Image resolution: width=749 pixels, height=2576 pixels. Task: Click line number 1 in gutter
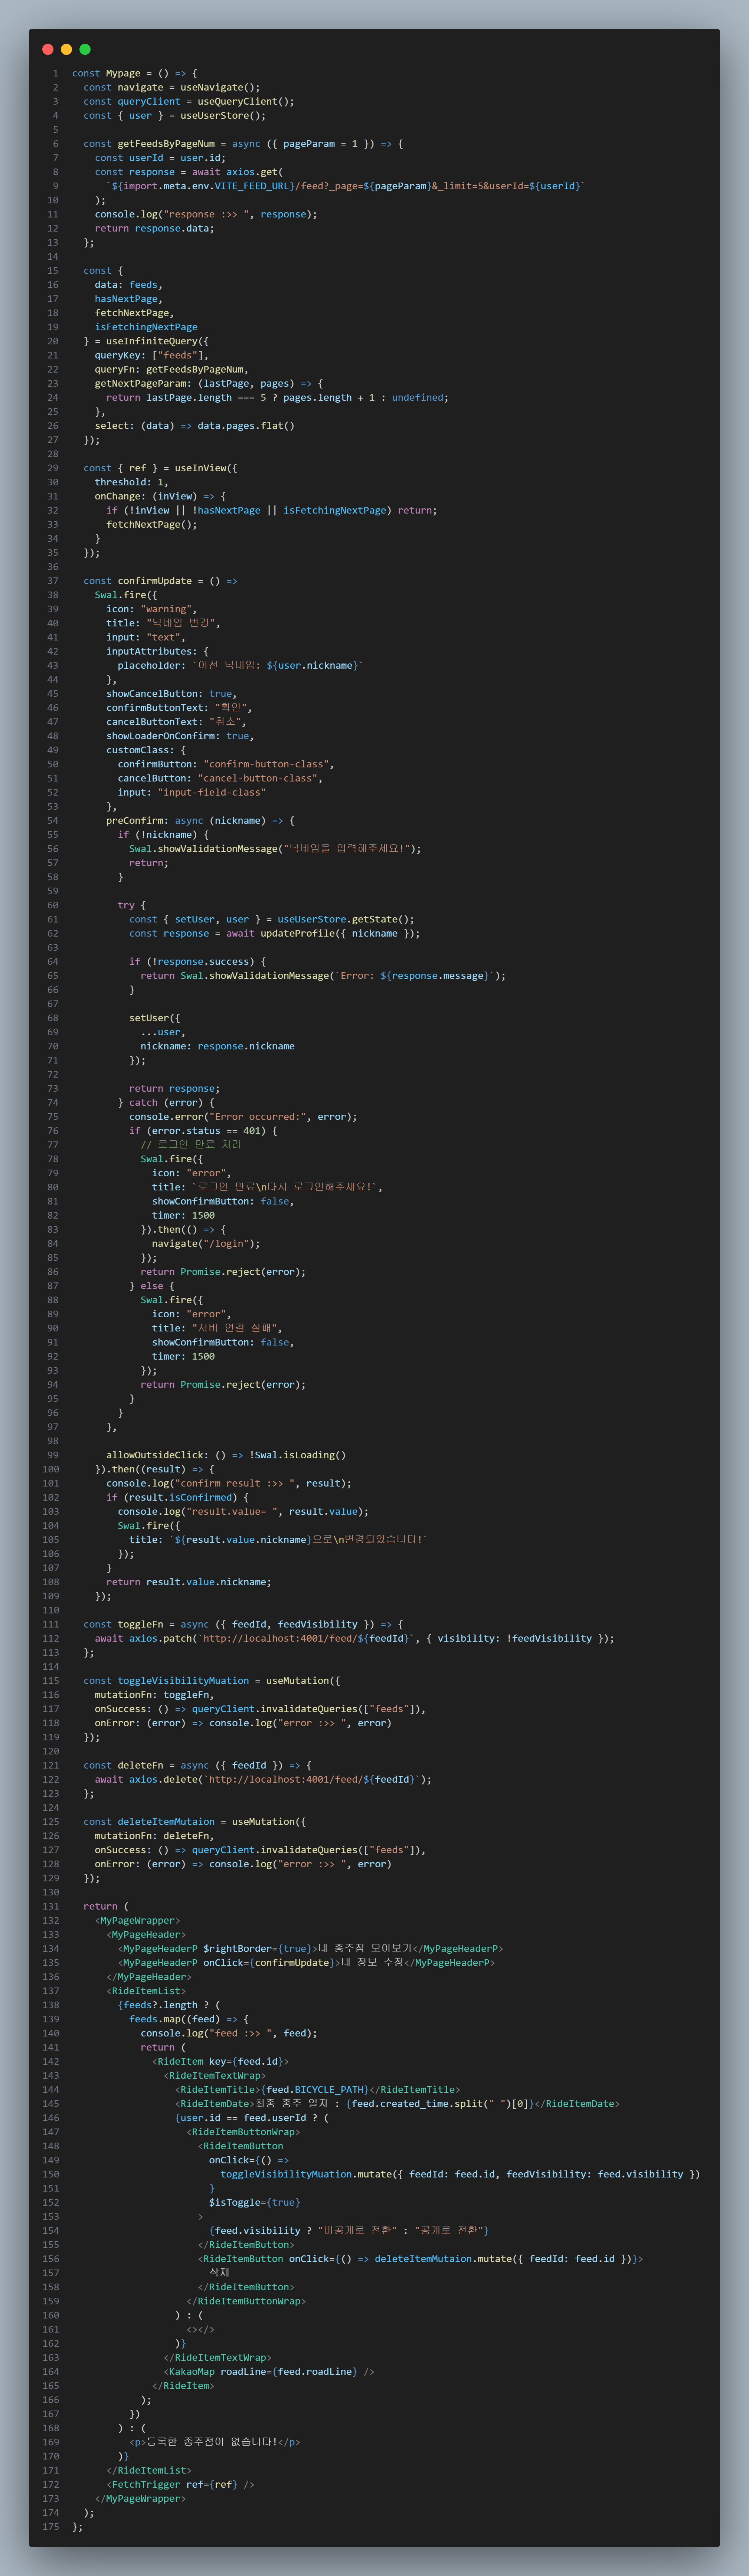(56, 73)
